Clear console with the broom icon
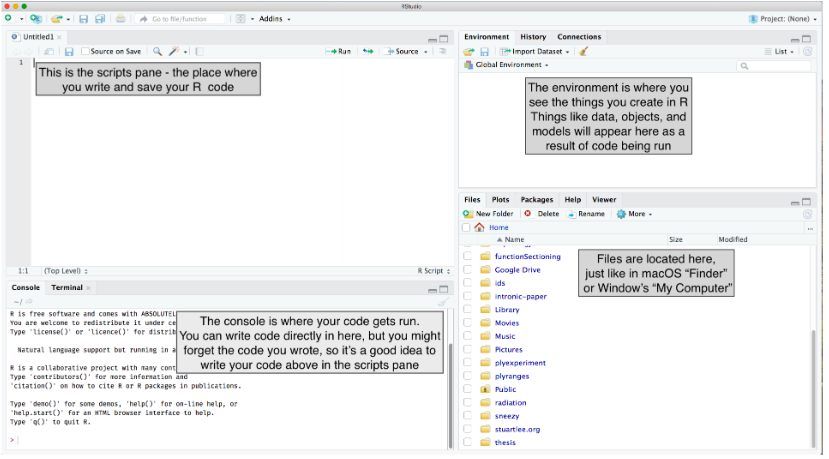This screenshot has width=829, height=459. tap(443, 302)
